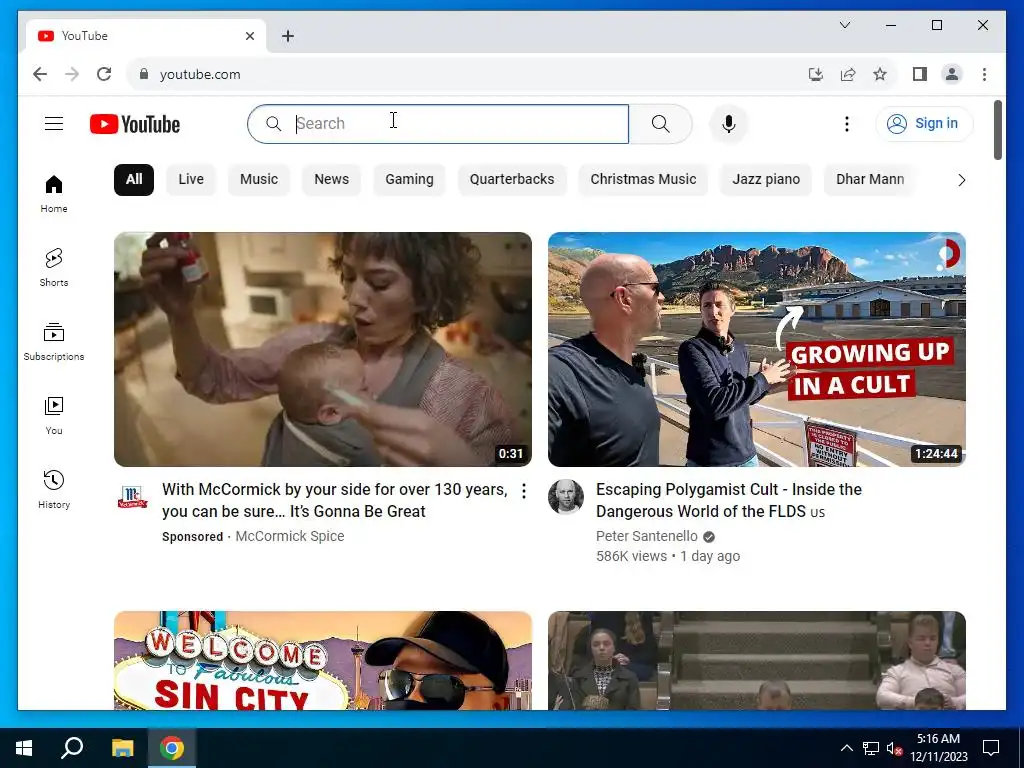Select the Quarterbacks category chip

point(511,180)
